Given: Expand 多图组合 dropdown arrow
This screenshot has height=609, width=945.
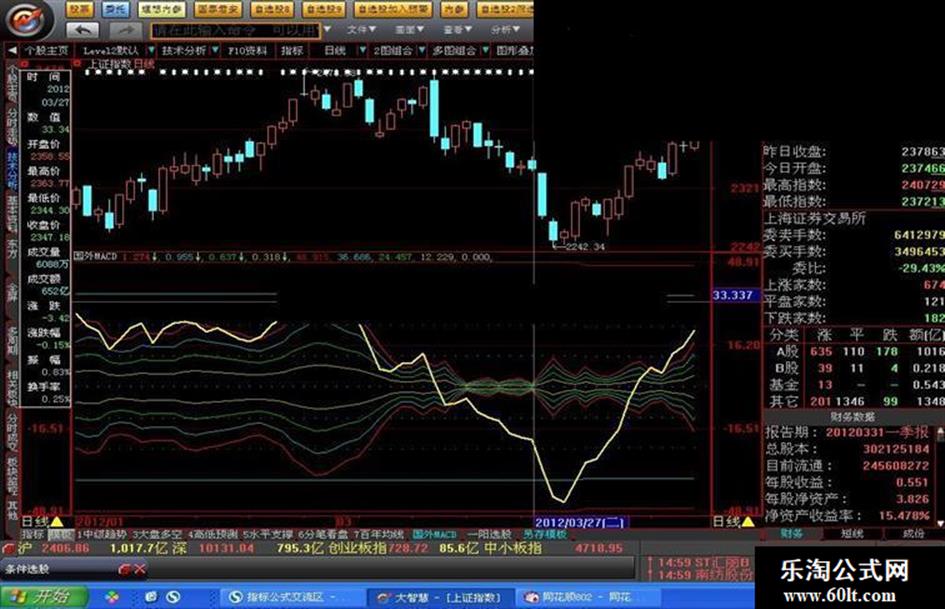Looking at the screenshot, I should coord(485,51).
